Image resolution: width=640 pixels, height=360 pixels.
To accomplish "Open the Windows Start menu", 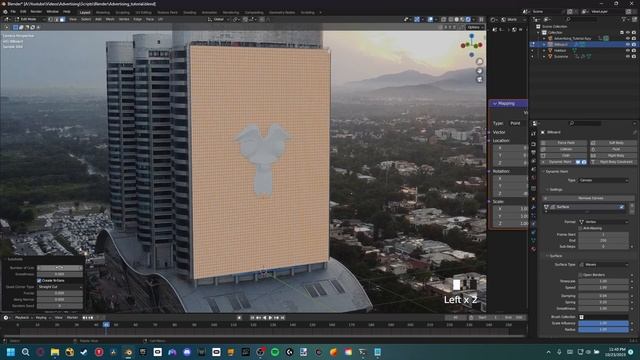I will click(x=11, y=352).
